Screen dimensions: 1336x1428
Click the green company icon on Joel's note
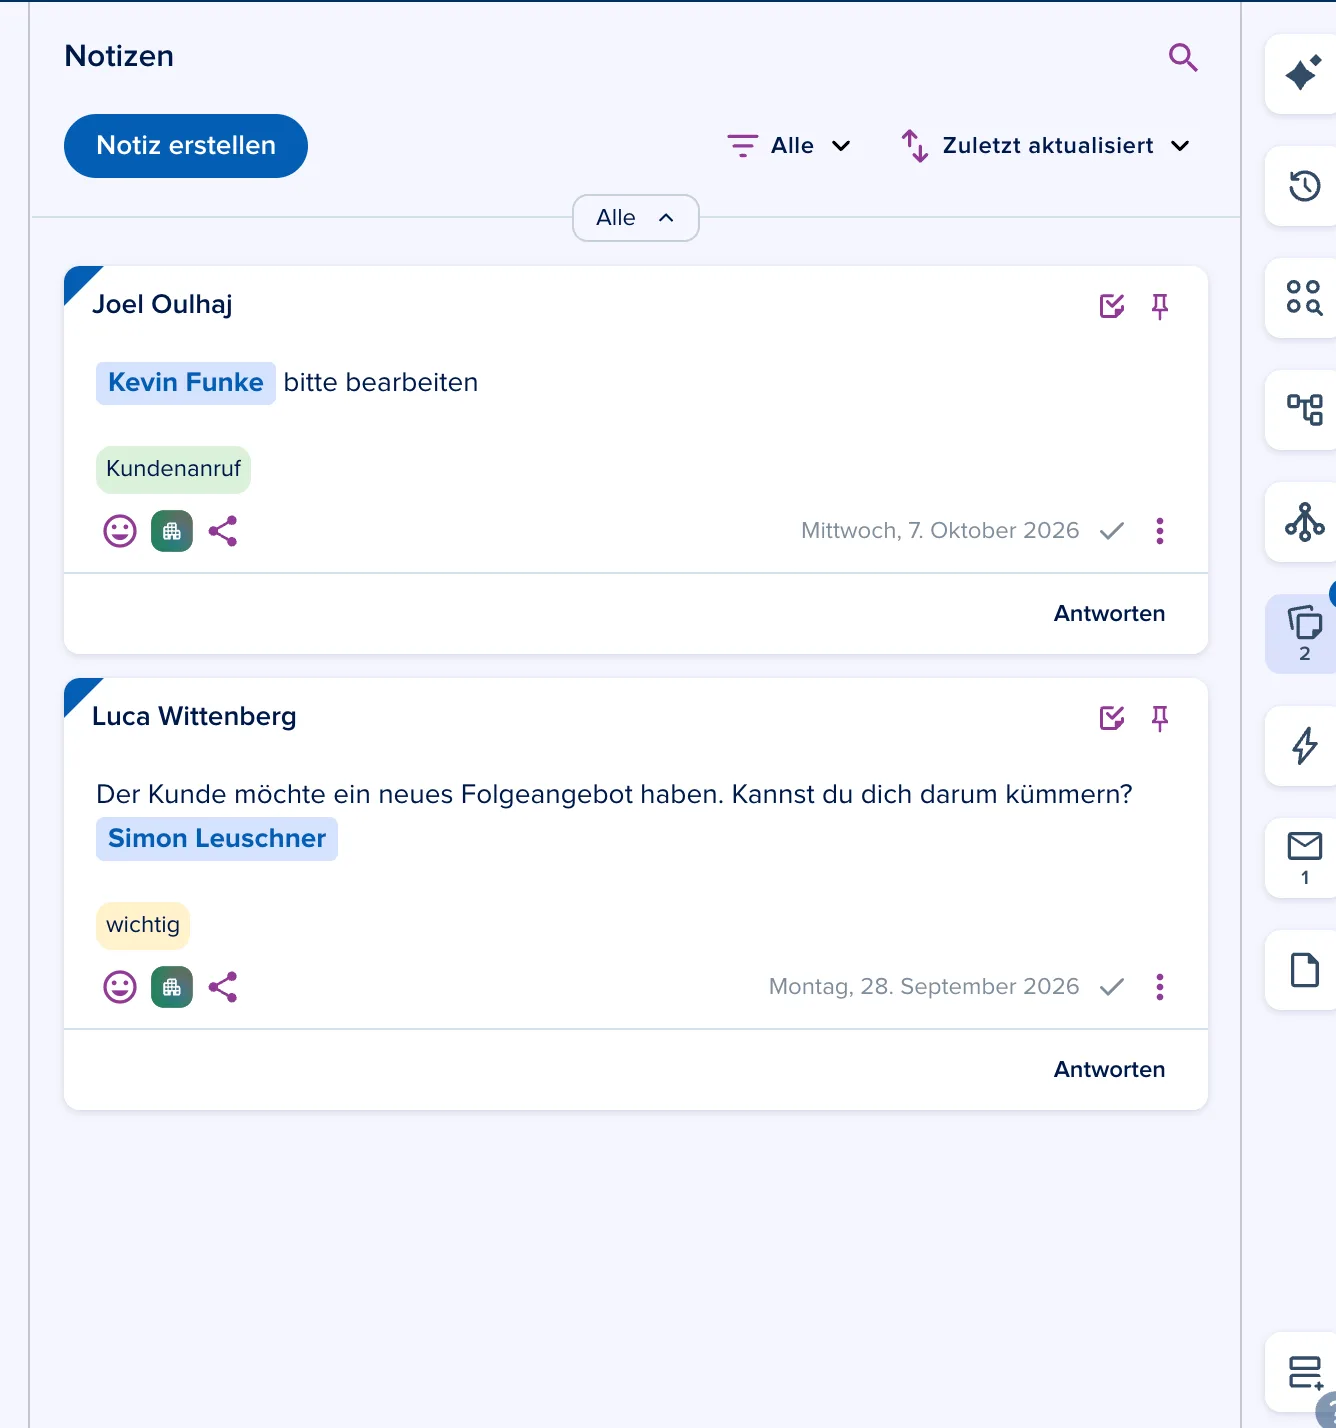172,531
